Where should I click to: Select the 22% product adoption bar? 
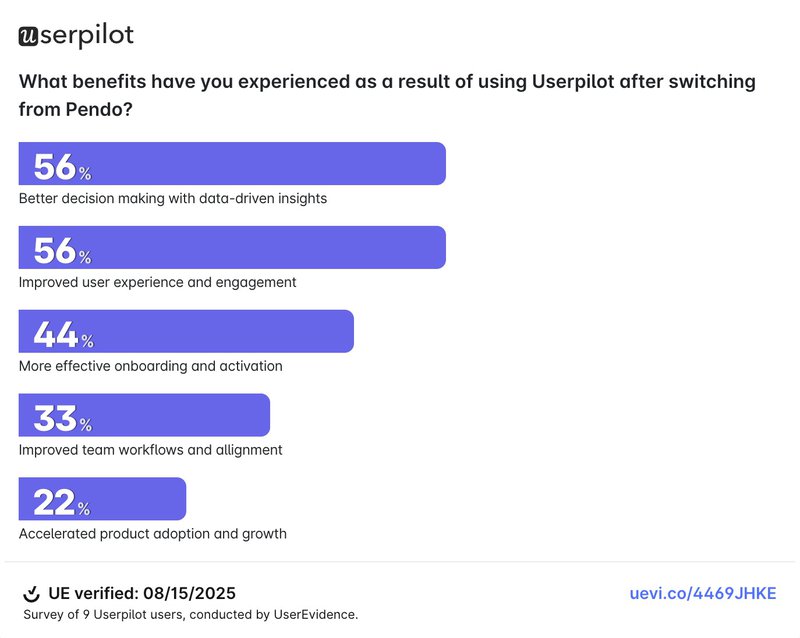tap(103, 500)
